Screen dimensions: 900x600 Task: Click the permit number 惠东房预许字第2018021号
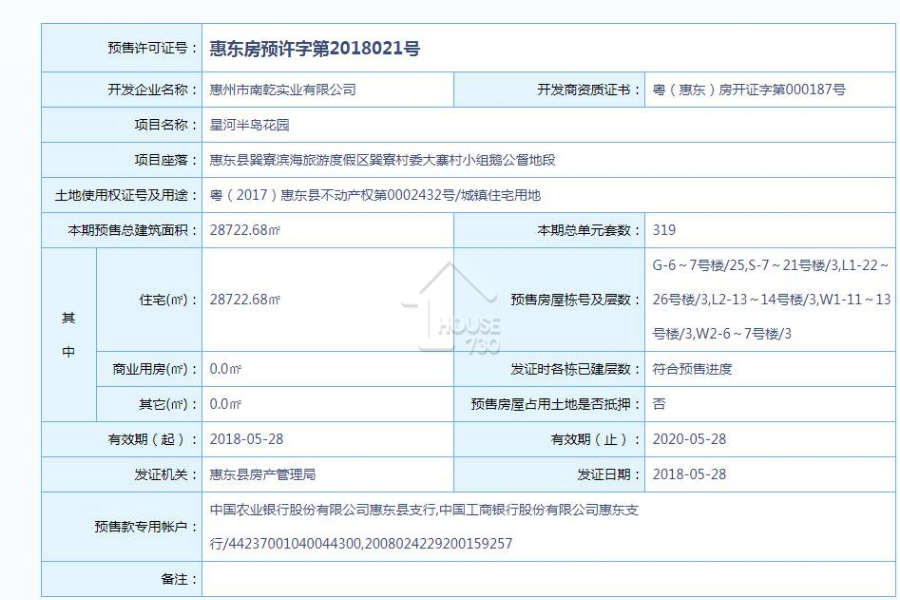pyautogui.click(x=315, y=48)
